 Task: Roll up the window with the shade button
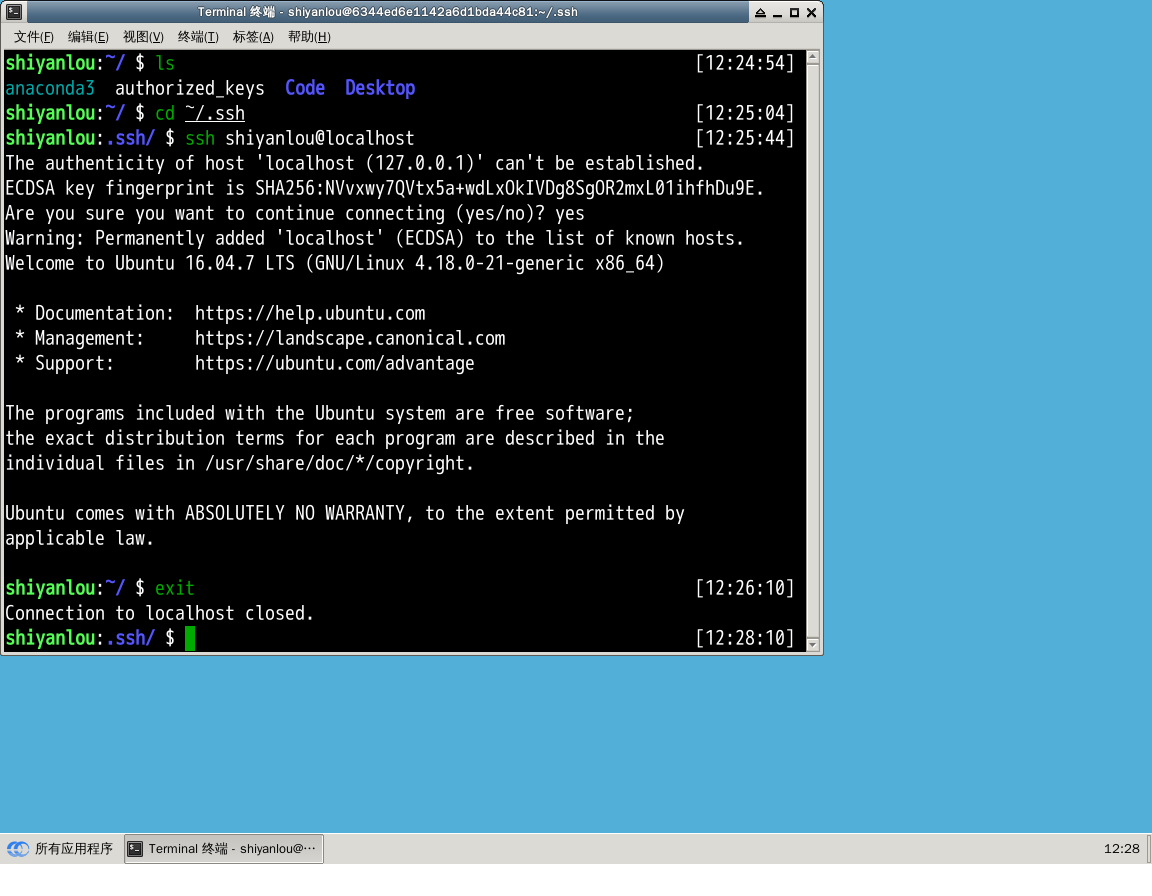click(x=761, y=13)
